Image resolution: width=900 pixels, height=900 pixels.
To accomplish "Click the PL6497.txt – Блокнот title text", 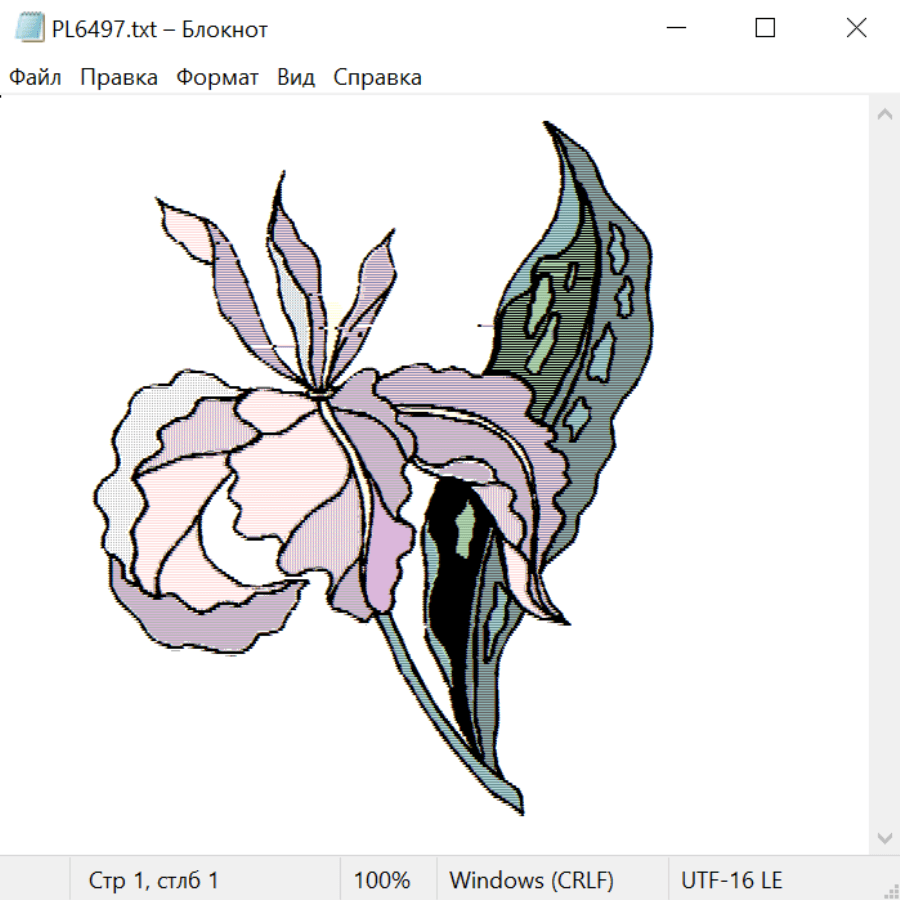I will (x=160, y=30).
